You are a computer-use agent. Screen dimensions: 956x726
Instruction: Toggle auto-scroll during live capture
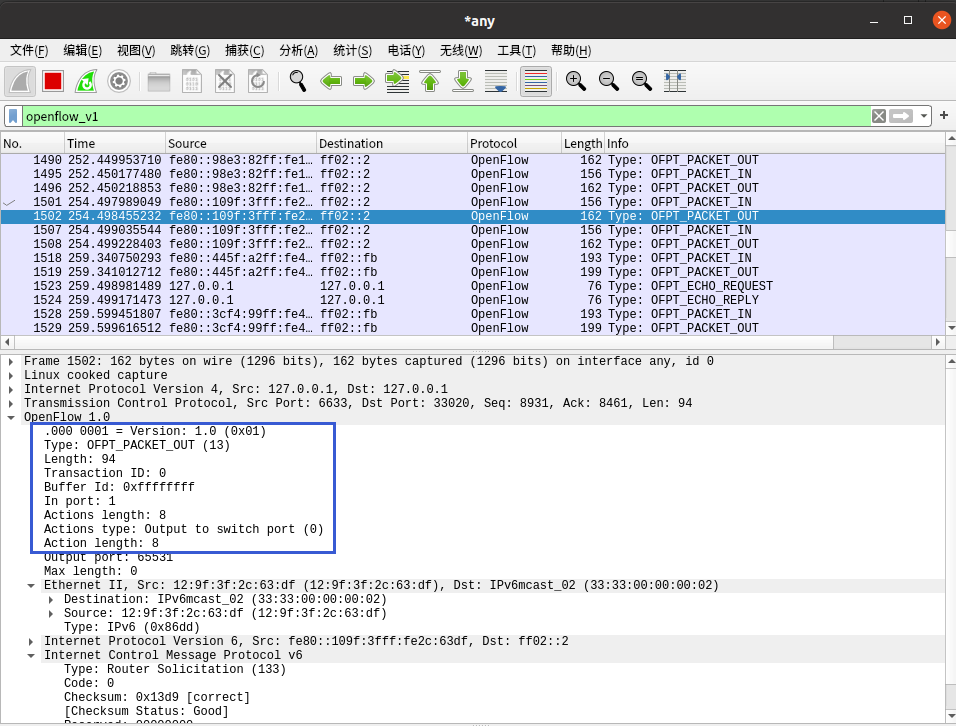pyautogui.click(x=496, y=81)
